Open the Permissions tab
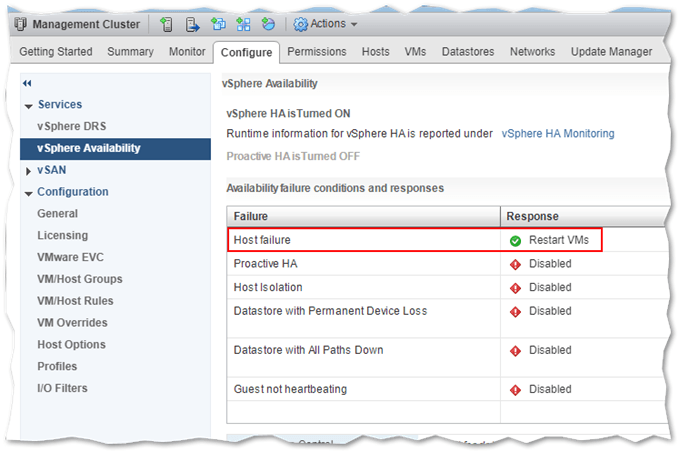The height and width of the screenshot is (453, 680). (x=317, y=52)
